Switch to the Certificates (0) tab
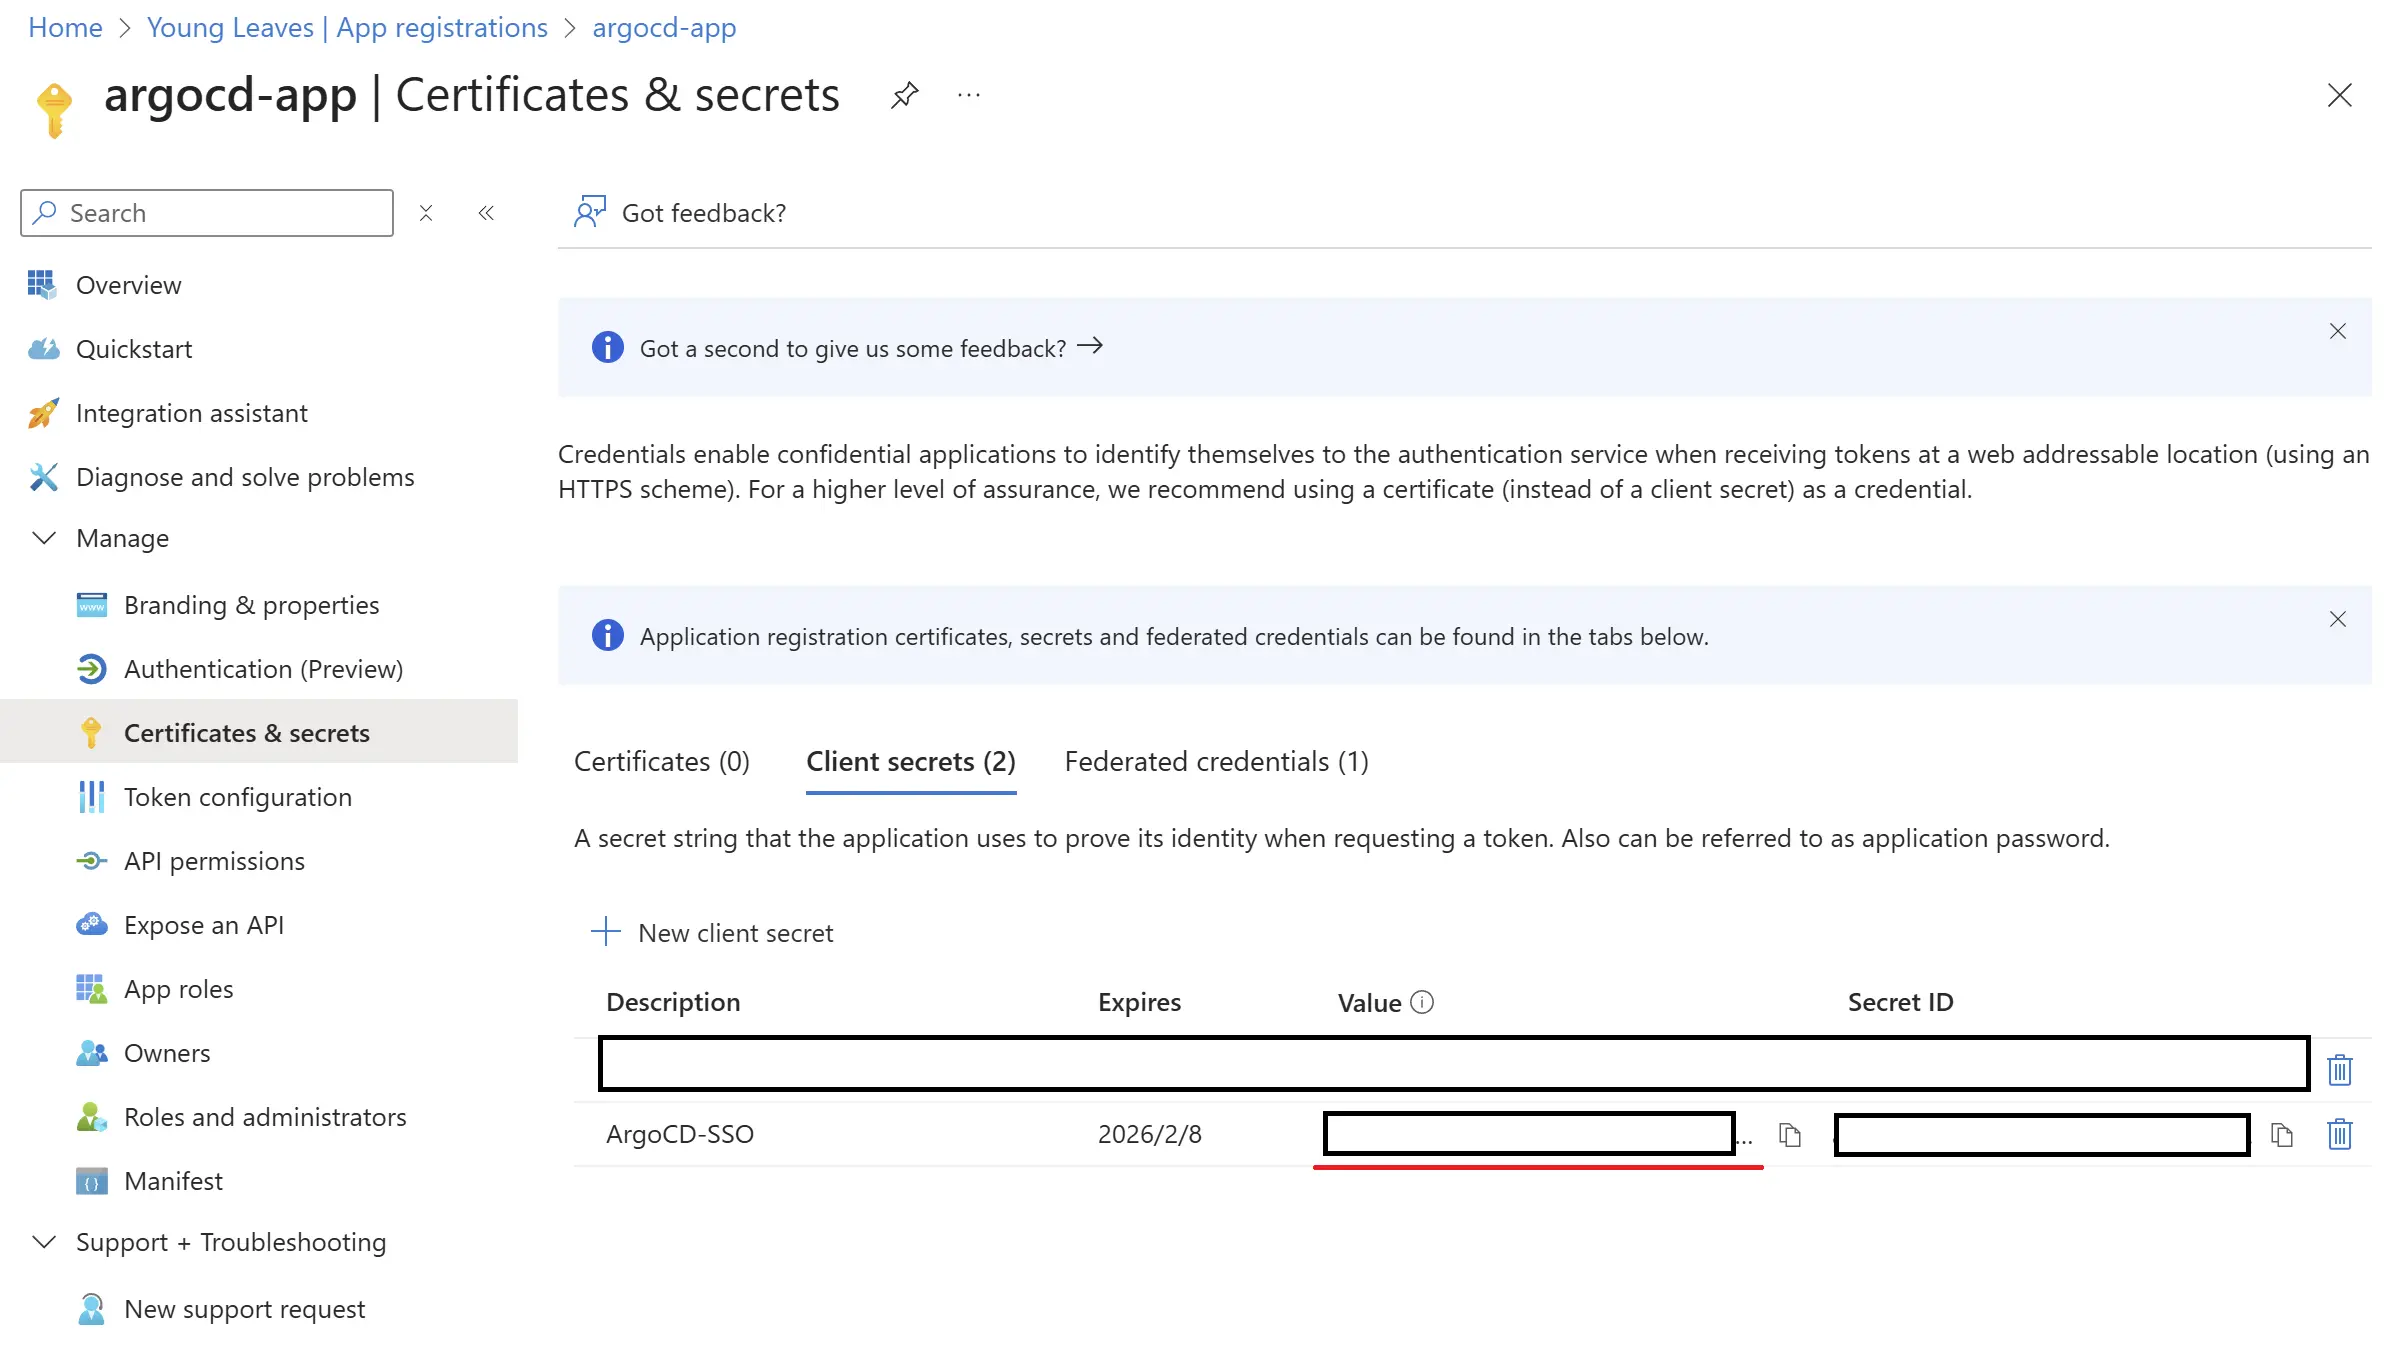2396x1370 pixels. click(662, 762)
